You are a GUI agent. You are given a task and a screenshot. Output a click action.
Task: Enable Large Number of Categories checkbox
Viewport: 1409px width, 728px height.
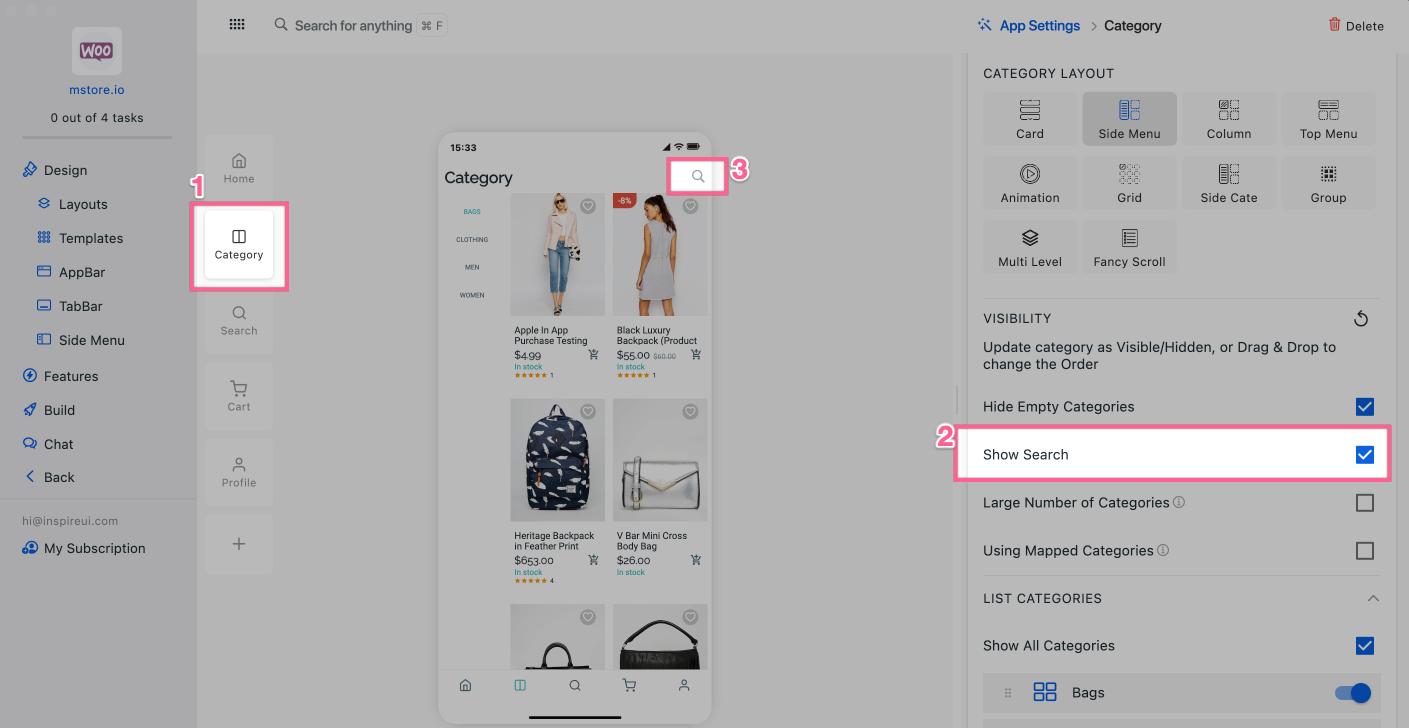click(1364, 503)
